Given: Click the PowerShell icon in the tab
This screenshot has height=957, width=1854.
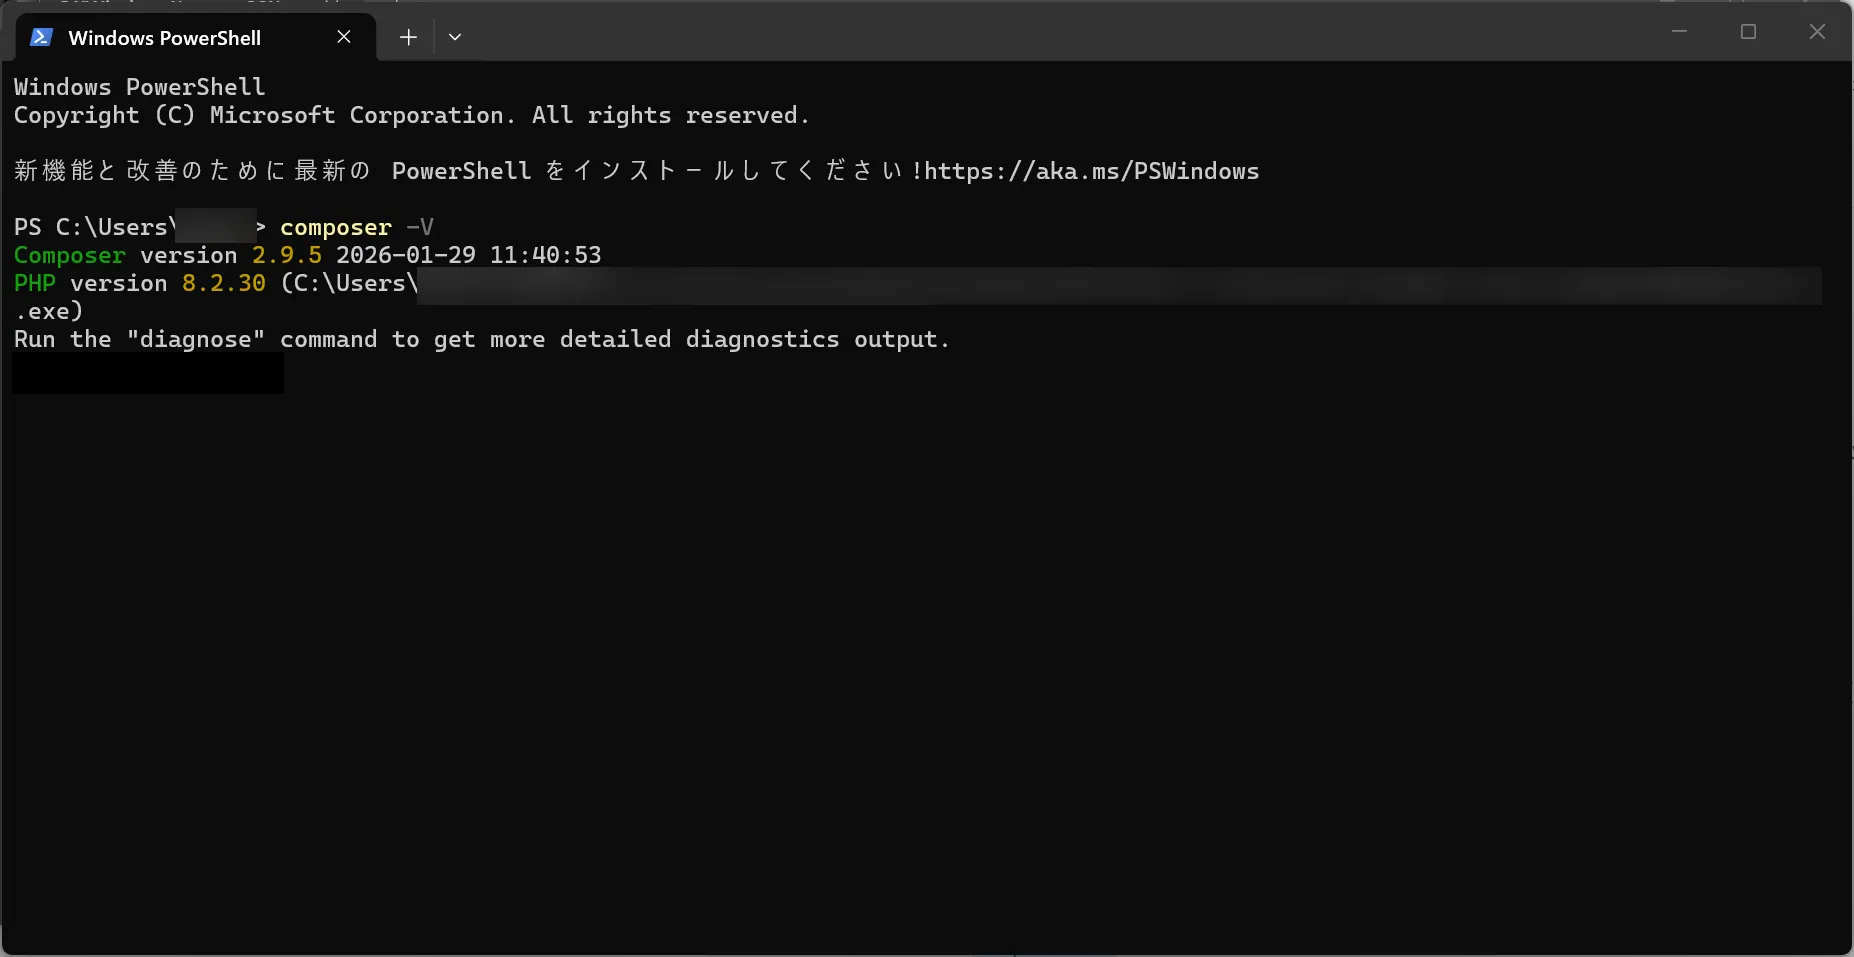Looking at the screenshot, I should coord(41,38).
